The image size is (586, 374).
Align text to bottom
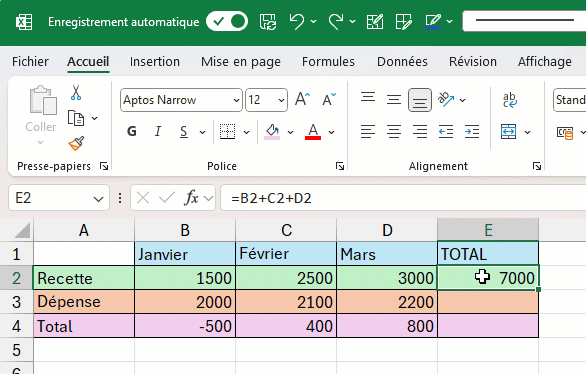(x=420, y=100)
